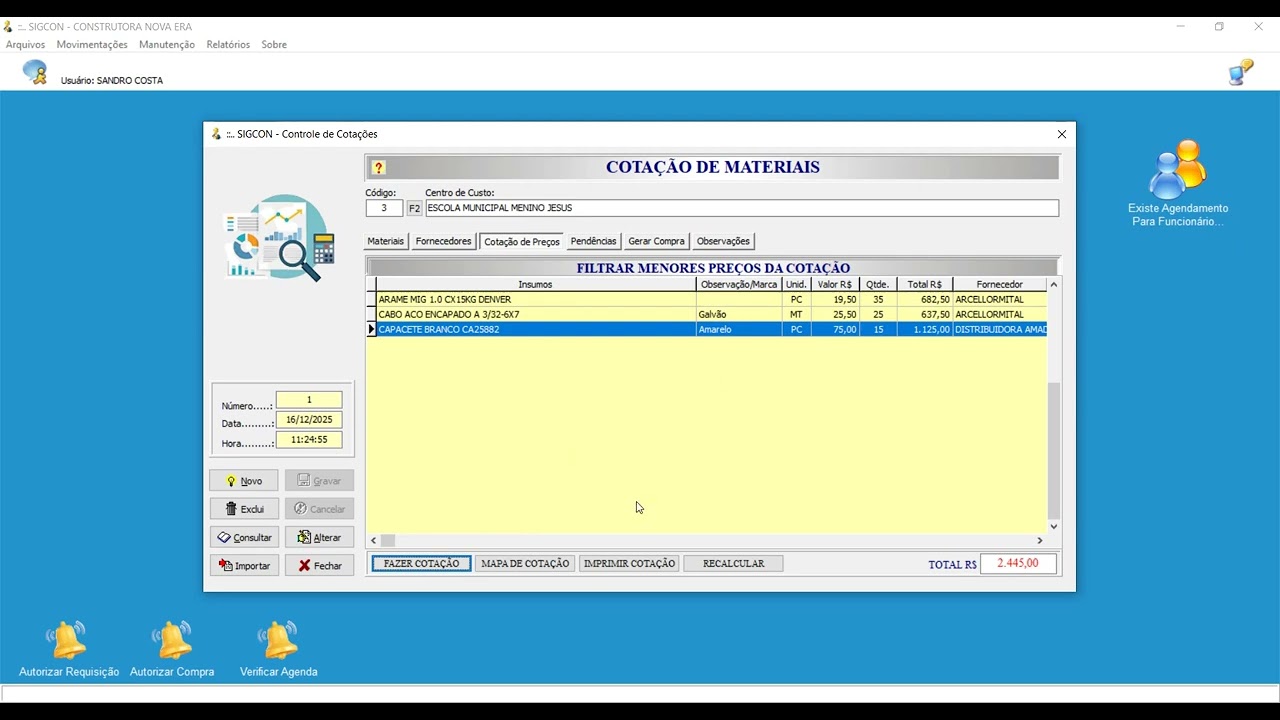Click the Galvão brand cell
Screen dimensions: 1280x720
[739, 315]
